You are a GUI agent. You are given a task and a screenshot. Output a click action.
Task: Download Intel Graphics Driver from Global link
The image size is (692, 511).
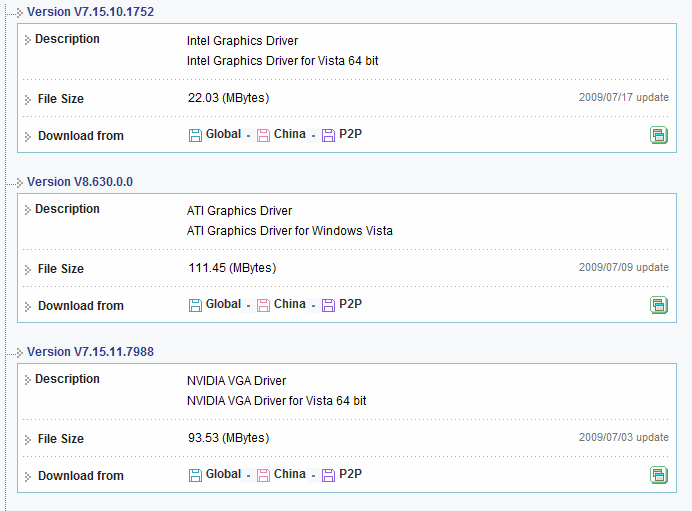click(x=223, y=134)
